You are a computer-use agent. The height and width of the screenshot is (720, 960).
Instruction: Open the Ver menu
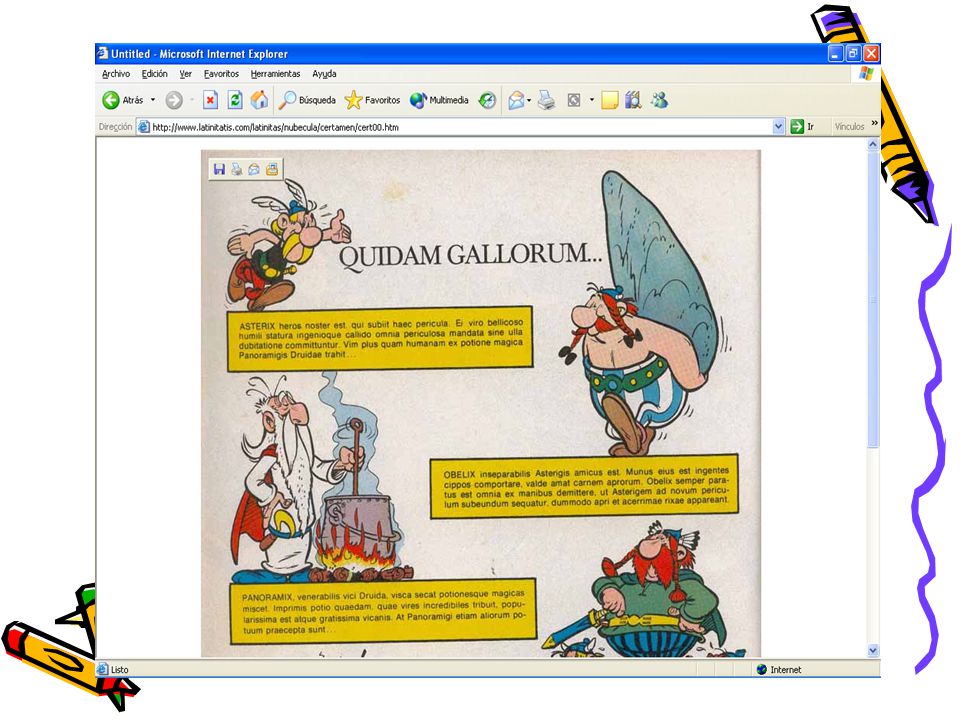coord(186,74)
